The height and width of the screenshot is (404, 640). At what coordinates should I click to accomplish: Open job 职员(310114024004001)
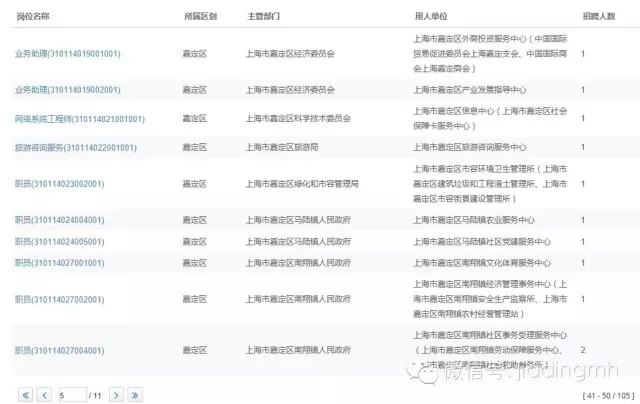click(x=61, y=220)
